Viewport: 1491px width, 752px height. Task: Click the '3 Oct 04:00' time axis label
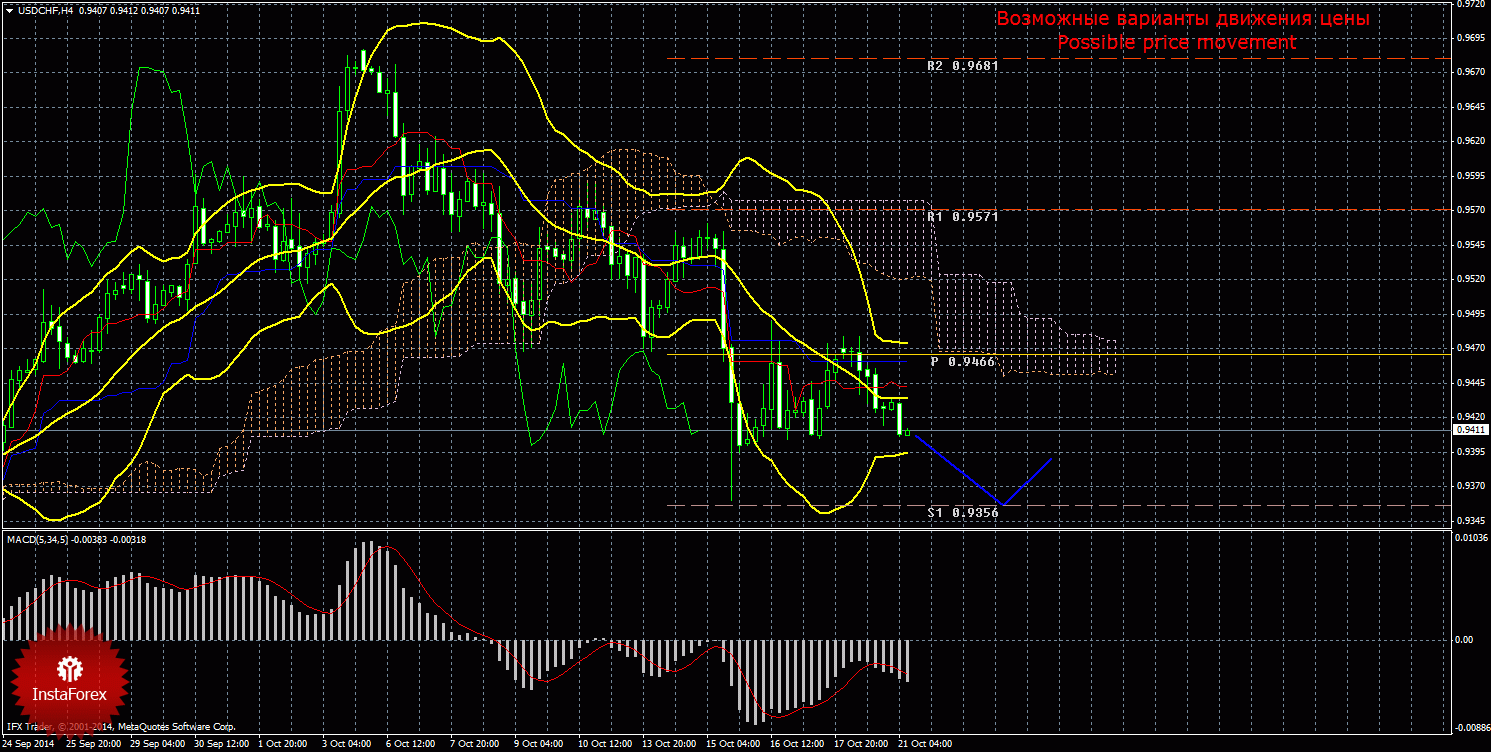pyautogui.click(x=349, y=744)
